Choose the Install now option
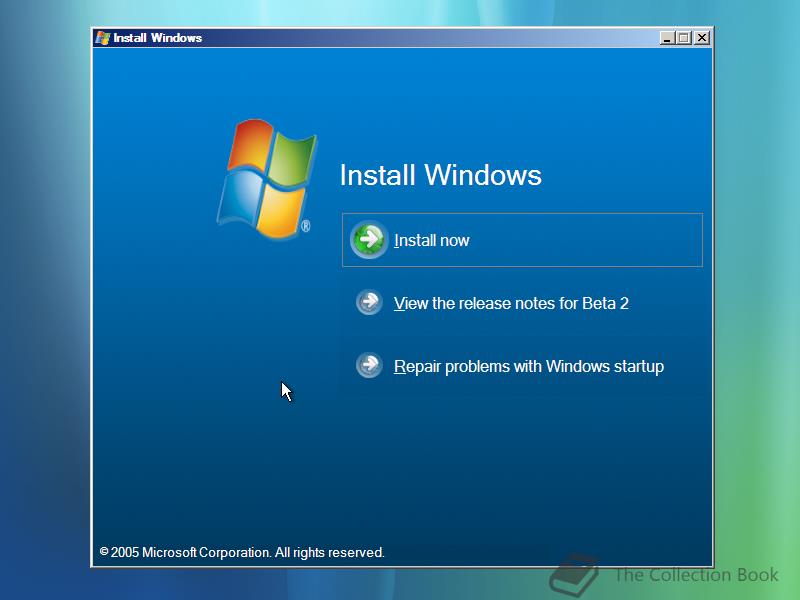 [522, 240]
